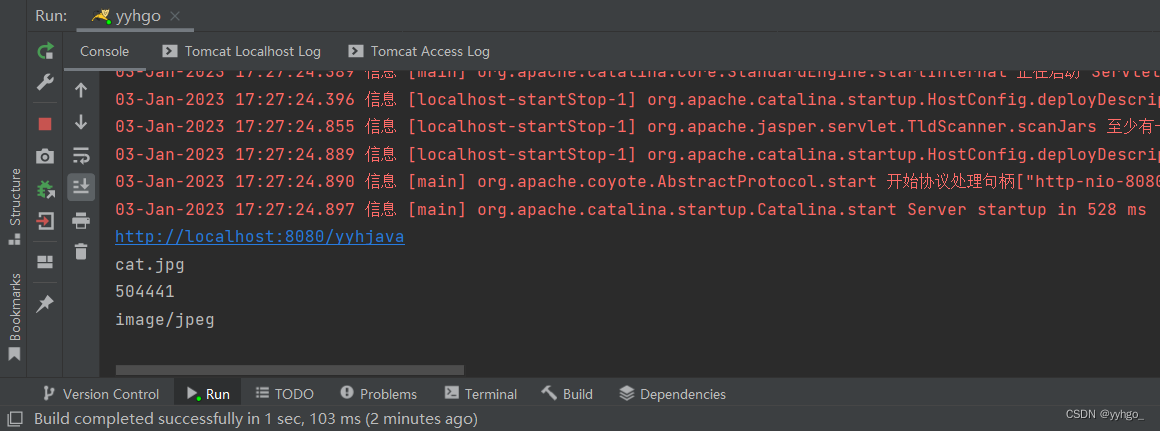Open the http://localhost:8080/yyhjava link
Screen dimensions: 1160x431
coord(260,237)
